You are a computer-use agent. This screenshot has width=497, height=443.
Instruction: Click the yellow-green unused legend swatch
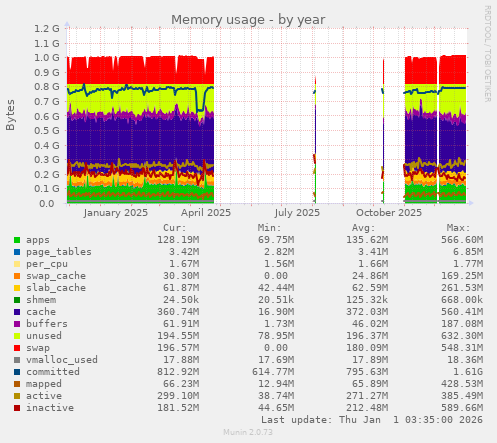click(x=17, y=336)
